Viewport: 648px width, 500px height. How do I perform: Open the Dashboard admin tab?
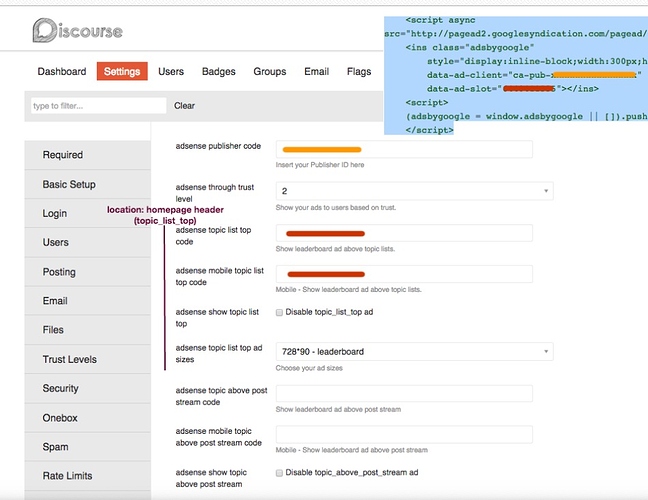62,71
